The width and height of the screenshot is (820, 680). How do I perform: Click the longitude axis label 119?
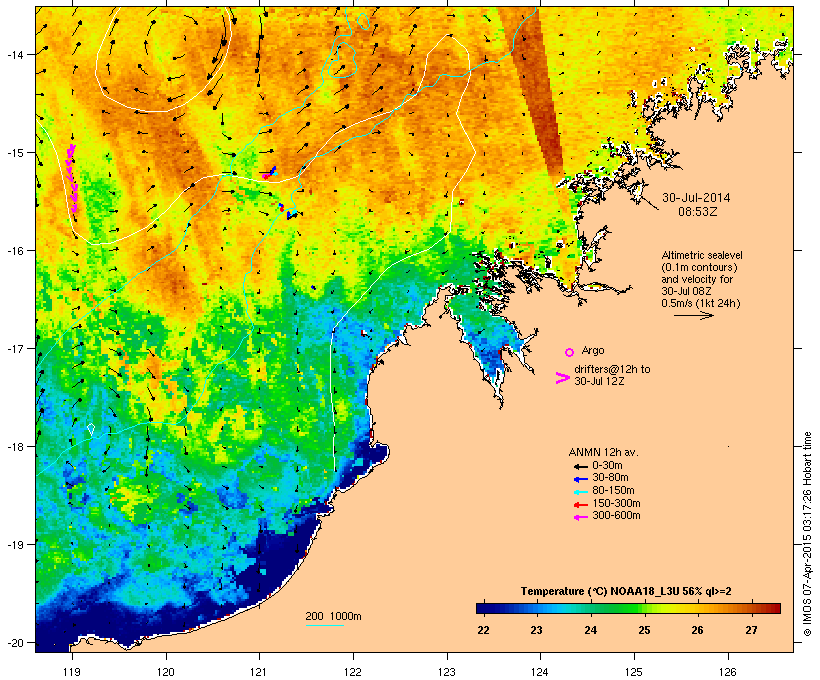(72, 672)
